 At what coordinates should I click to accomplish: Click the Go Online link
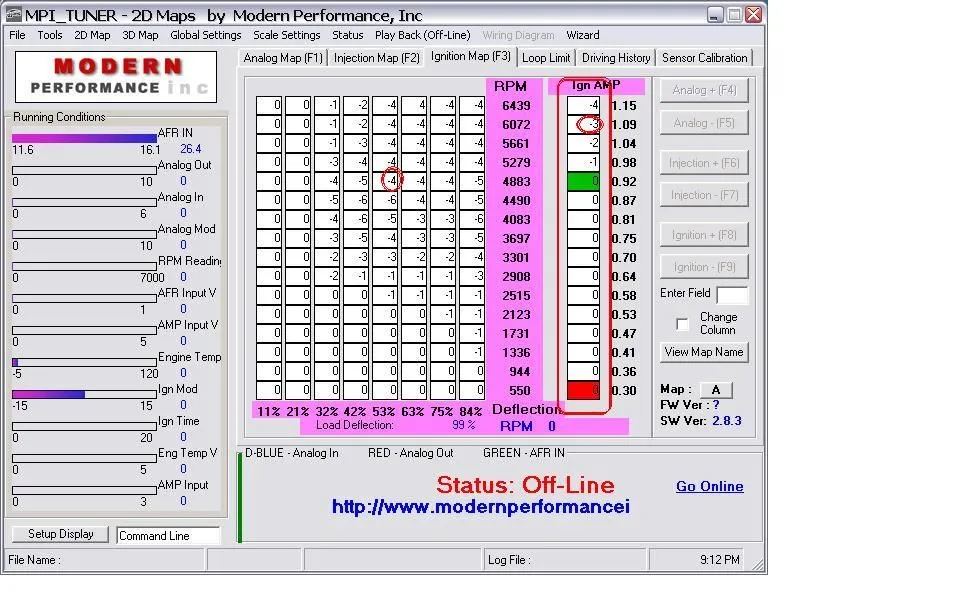709,486
